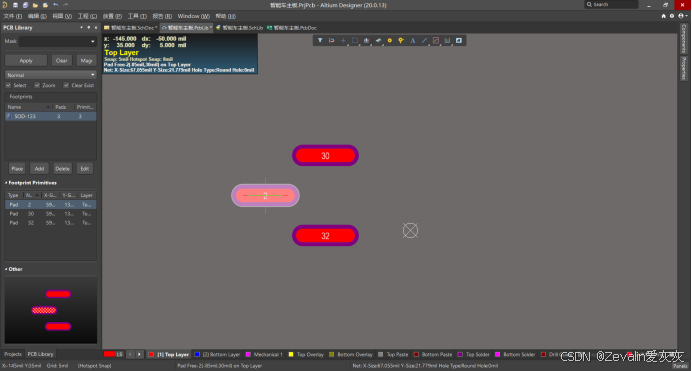Open the last menu after Window
The height and width of the screenshot is (371, 692).
point(226,16)
